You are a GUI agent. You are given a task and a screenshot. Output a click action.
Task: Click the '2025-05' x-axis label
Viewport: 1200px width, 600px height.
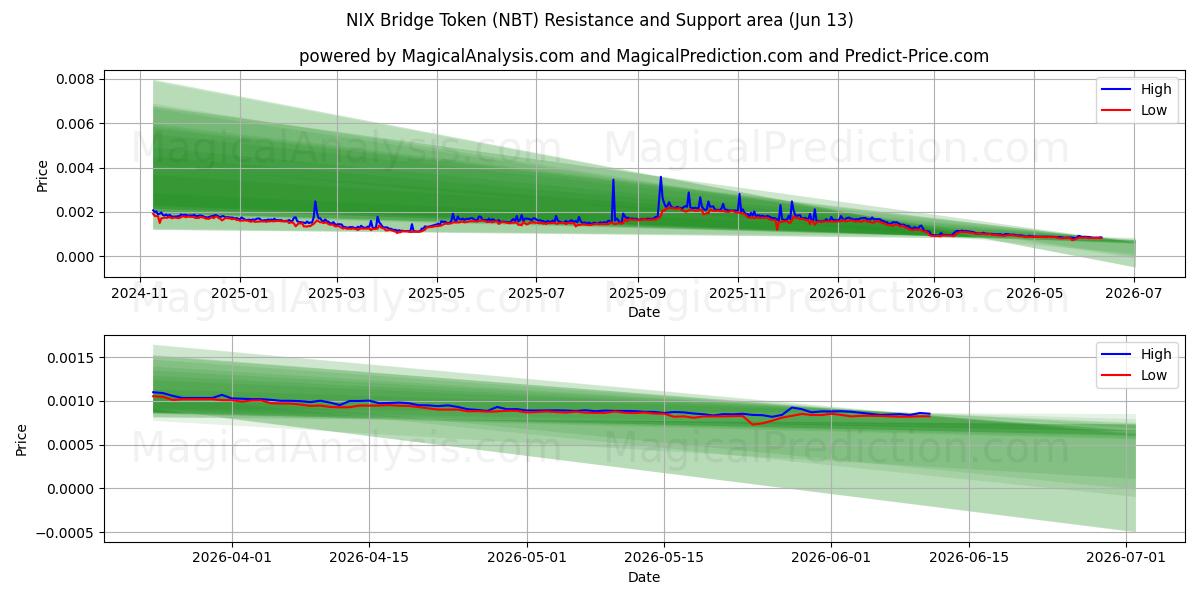pos(437,294)
